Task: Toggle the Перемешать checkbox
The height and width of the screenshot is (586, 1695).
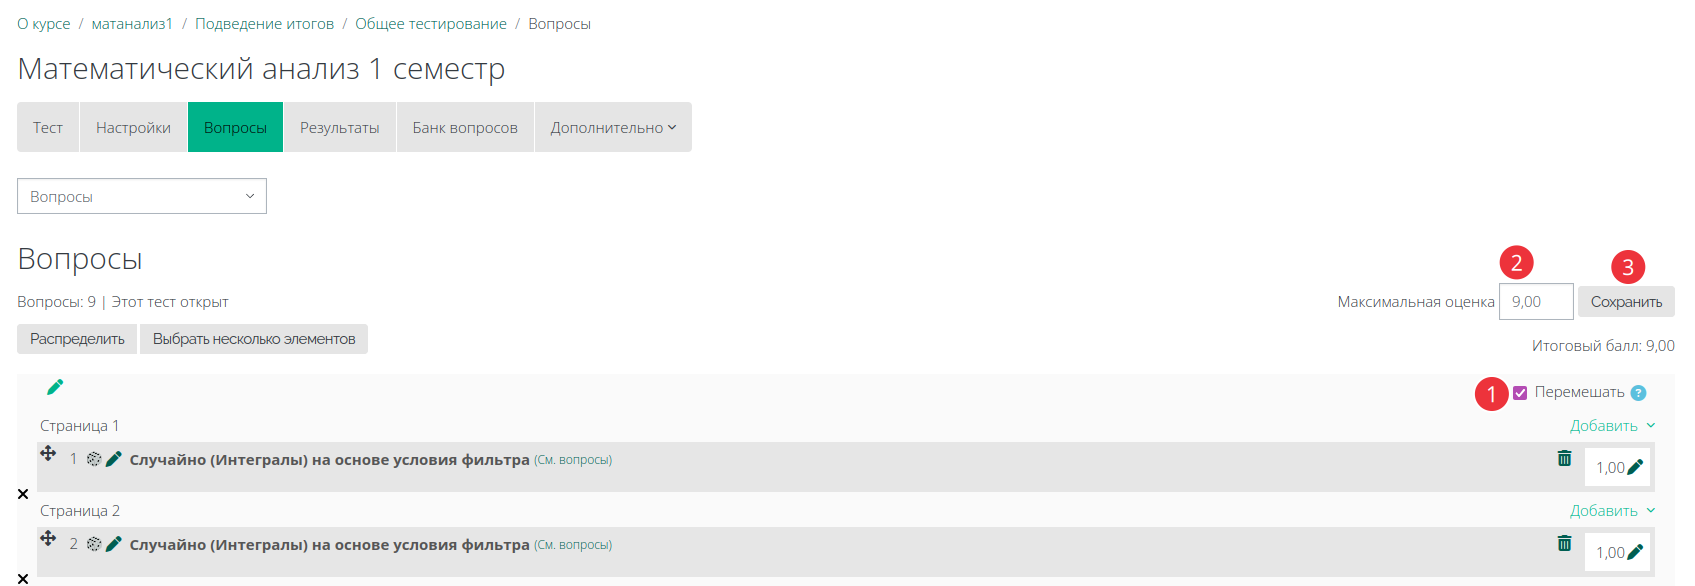Action: [1520, 393]
